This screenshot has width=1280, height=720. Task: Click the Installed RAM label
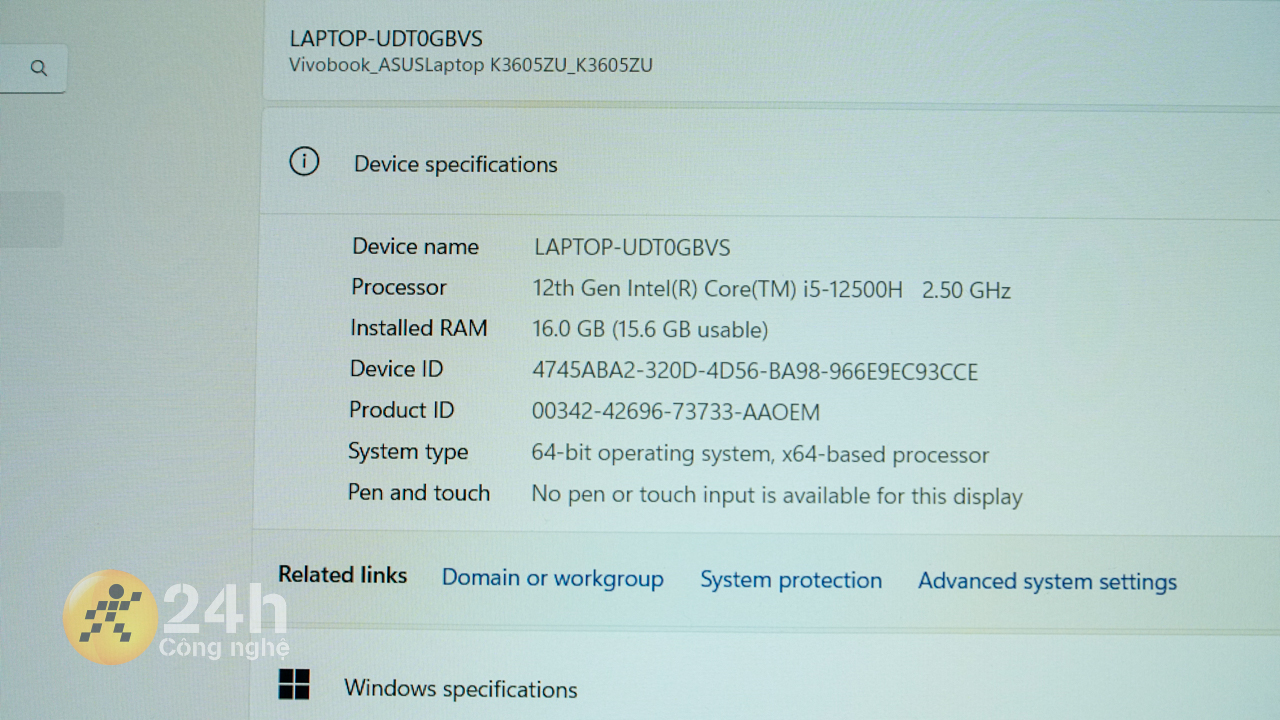click(419, 328)
